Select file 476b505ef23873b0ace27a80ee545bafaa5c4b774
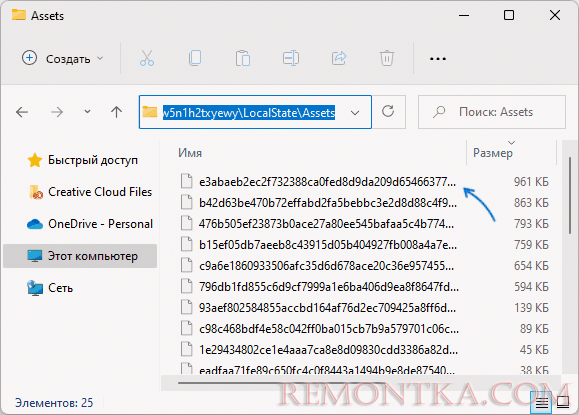This screenshot has width=579, height=415. [x=326, y=224]
